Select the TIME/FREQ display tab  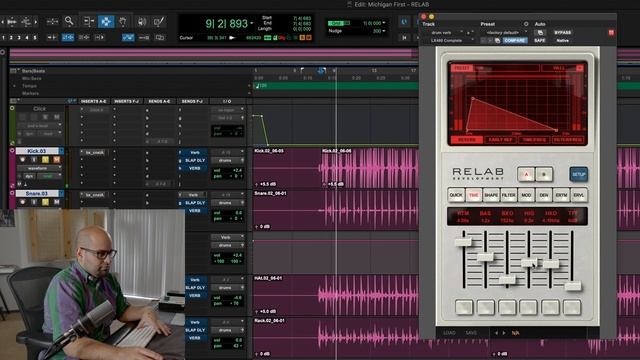click(x=534, y=140)
